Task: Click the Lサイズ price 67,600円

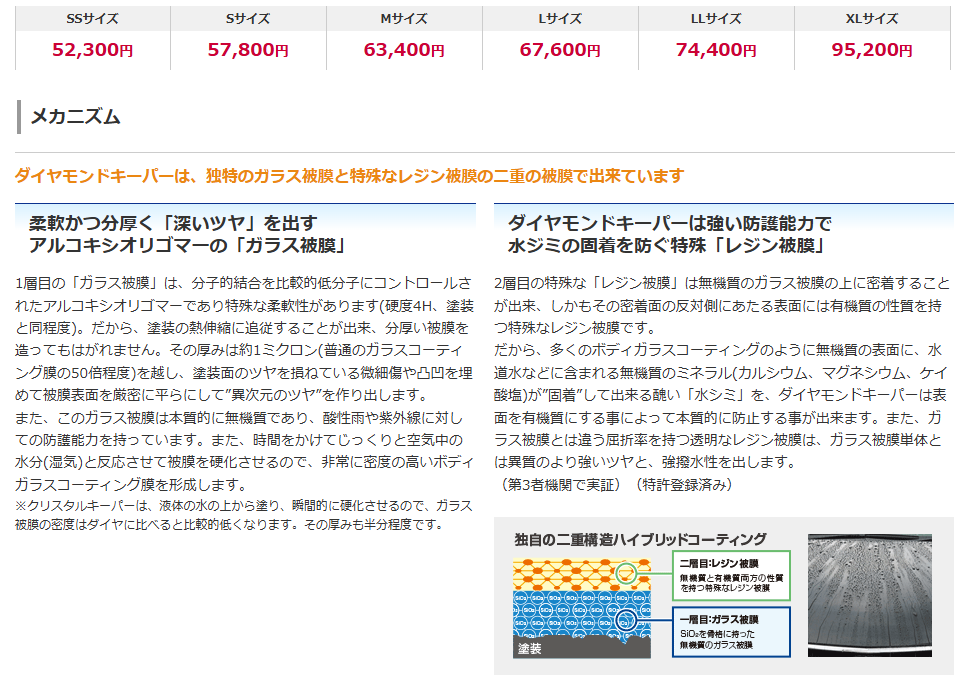Action: point(560,50)
